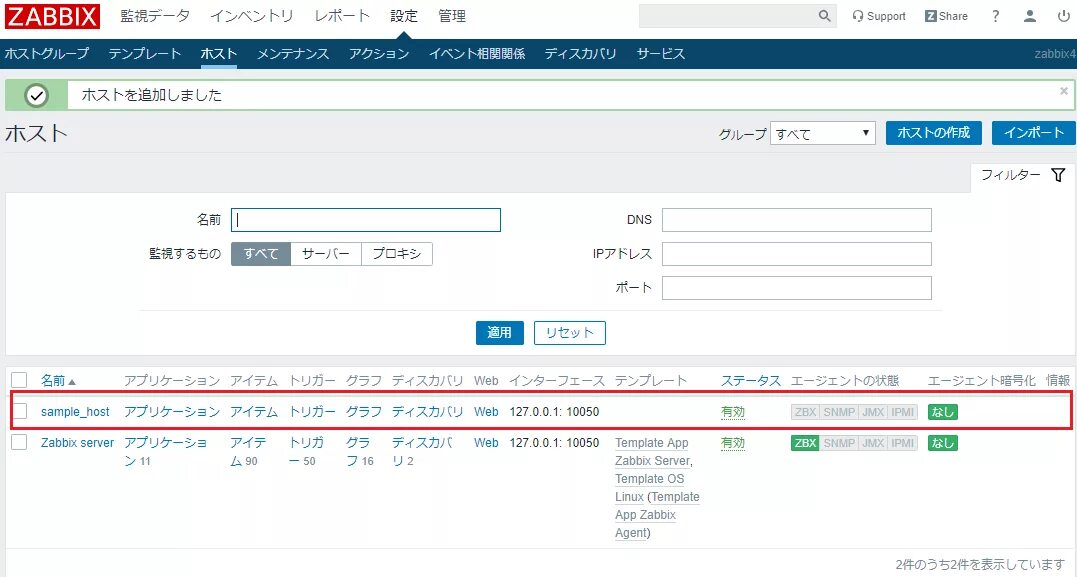Screen dimensions: 1077x577
Task: Apply the filter with 適用
Action: coord(499,332)
